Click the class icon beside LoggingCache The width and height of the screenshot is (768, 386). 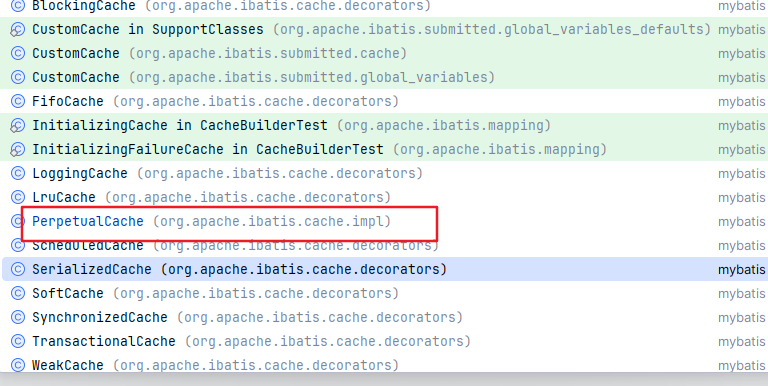(x=18, y=173)
